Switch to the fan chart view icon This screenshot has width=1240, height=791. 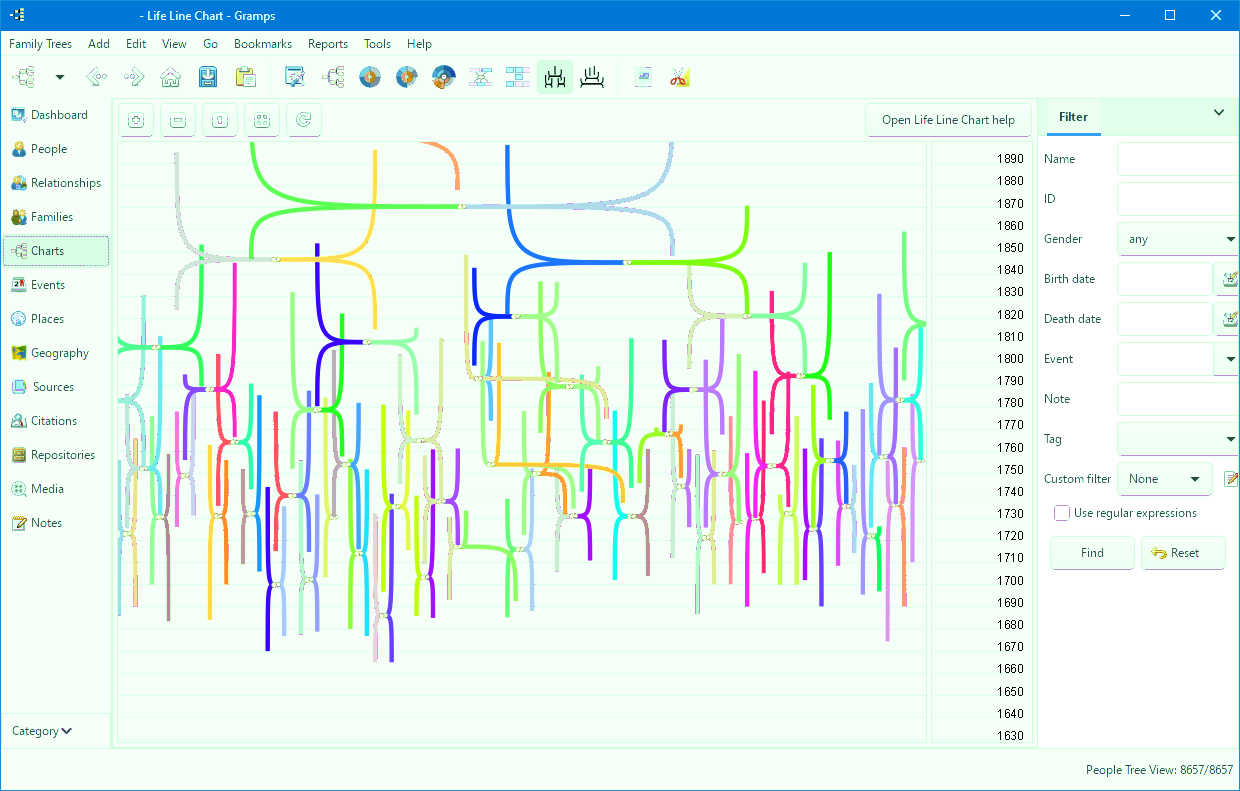coord(369,77)
